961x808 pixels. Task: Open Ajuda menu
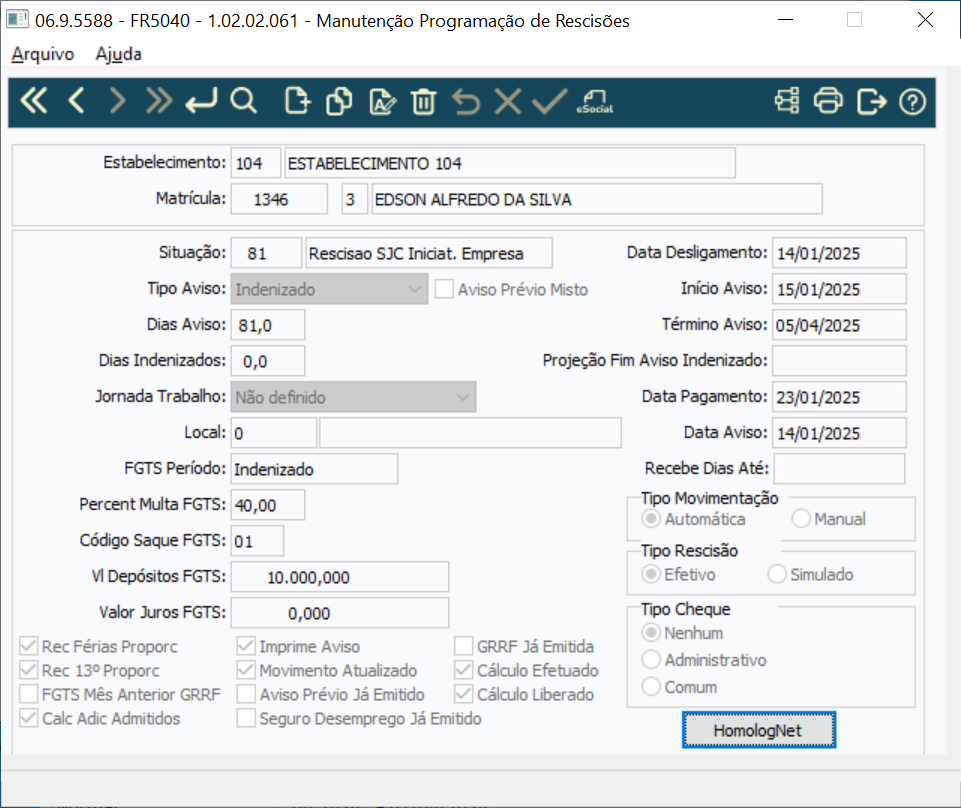point(118,54)
